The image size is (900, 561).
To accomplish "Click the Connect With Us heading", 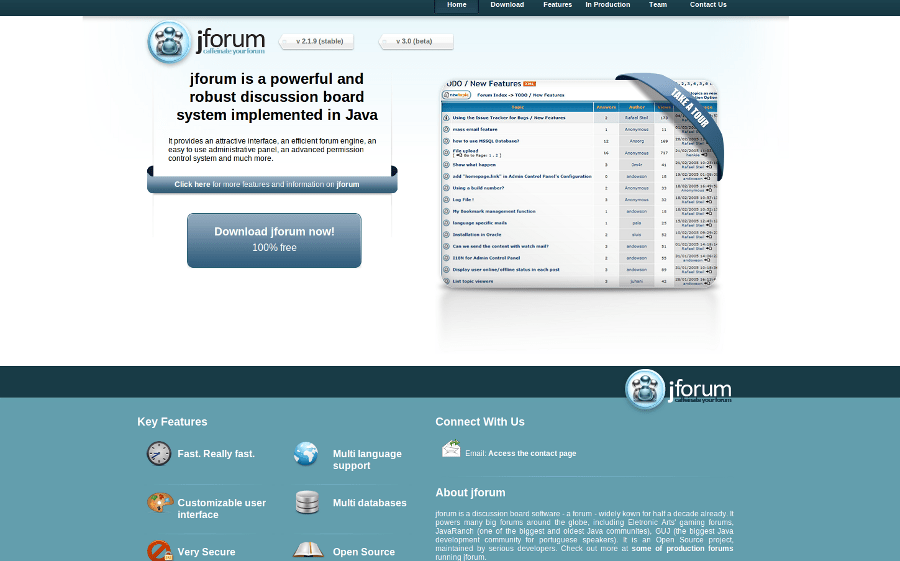I will 480,421.
